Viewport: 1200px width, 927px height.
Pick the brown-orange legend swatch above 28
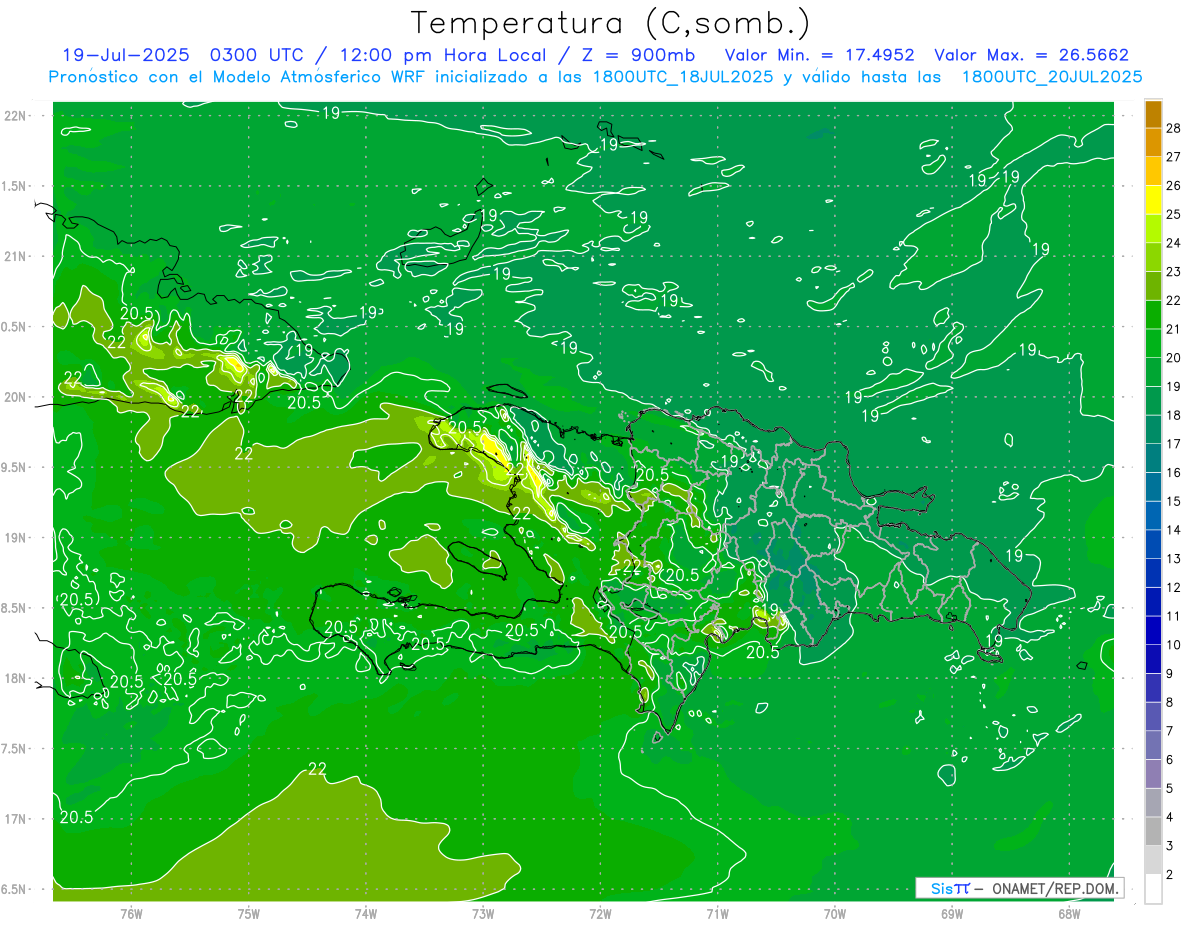1154,115
